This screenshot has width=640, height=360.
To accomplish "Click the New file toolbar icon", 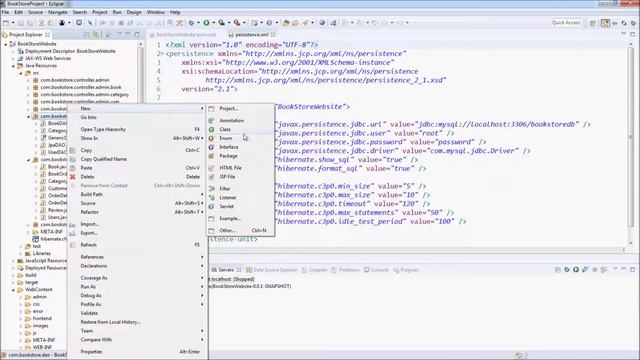I will pos(6,23).
